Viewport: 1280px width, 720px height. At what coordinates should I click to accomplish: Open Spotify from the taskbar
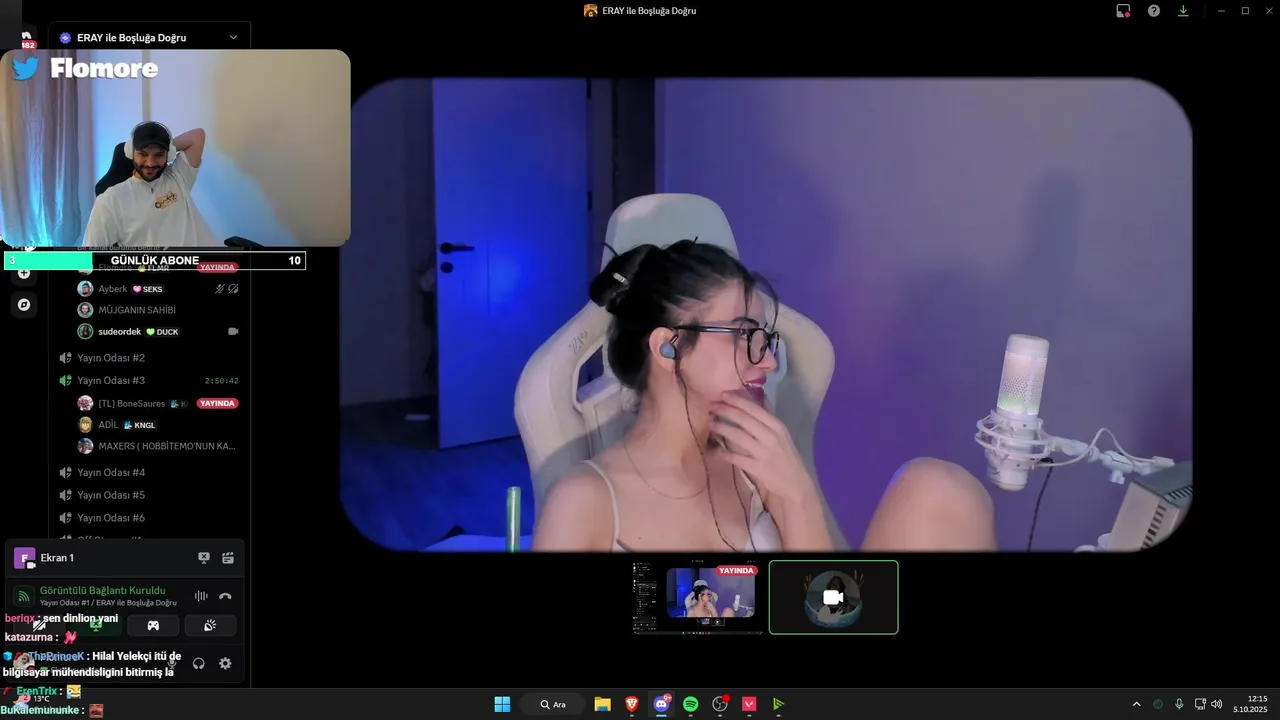point(690,704)
